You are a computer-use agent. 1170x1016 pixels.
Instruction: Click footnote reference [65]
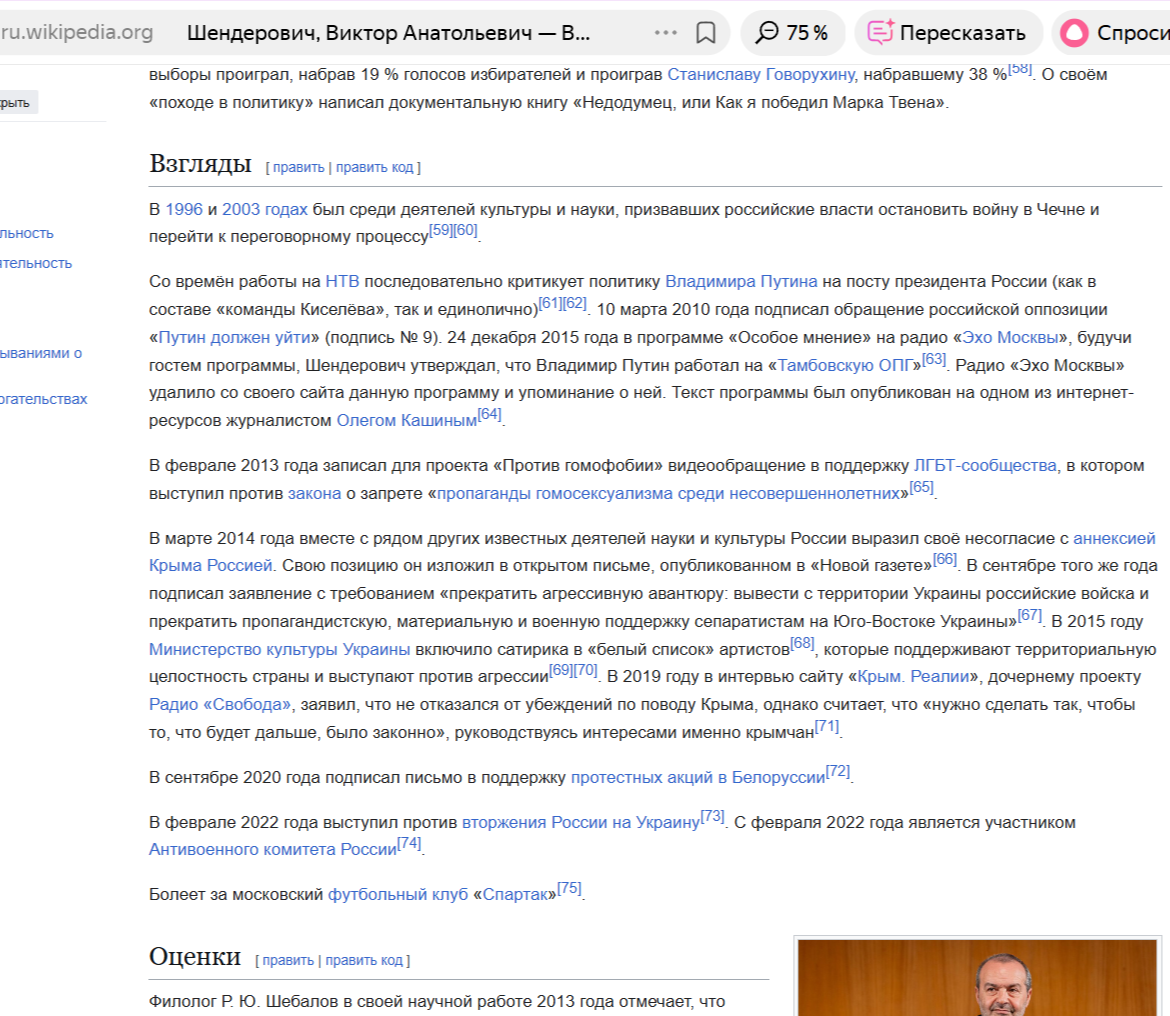pos(921,488)
